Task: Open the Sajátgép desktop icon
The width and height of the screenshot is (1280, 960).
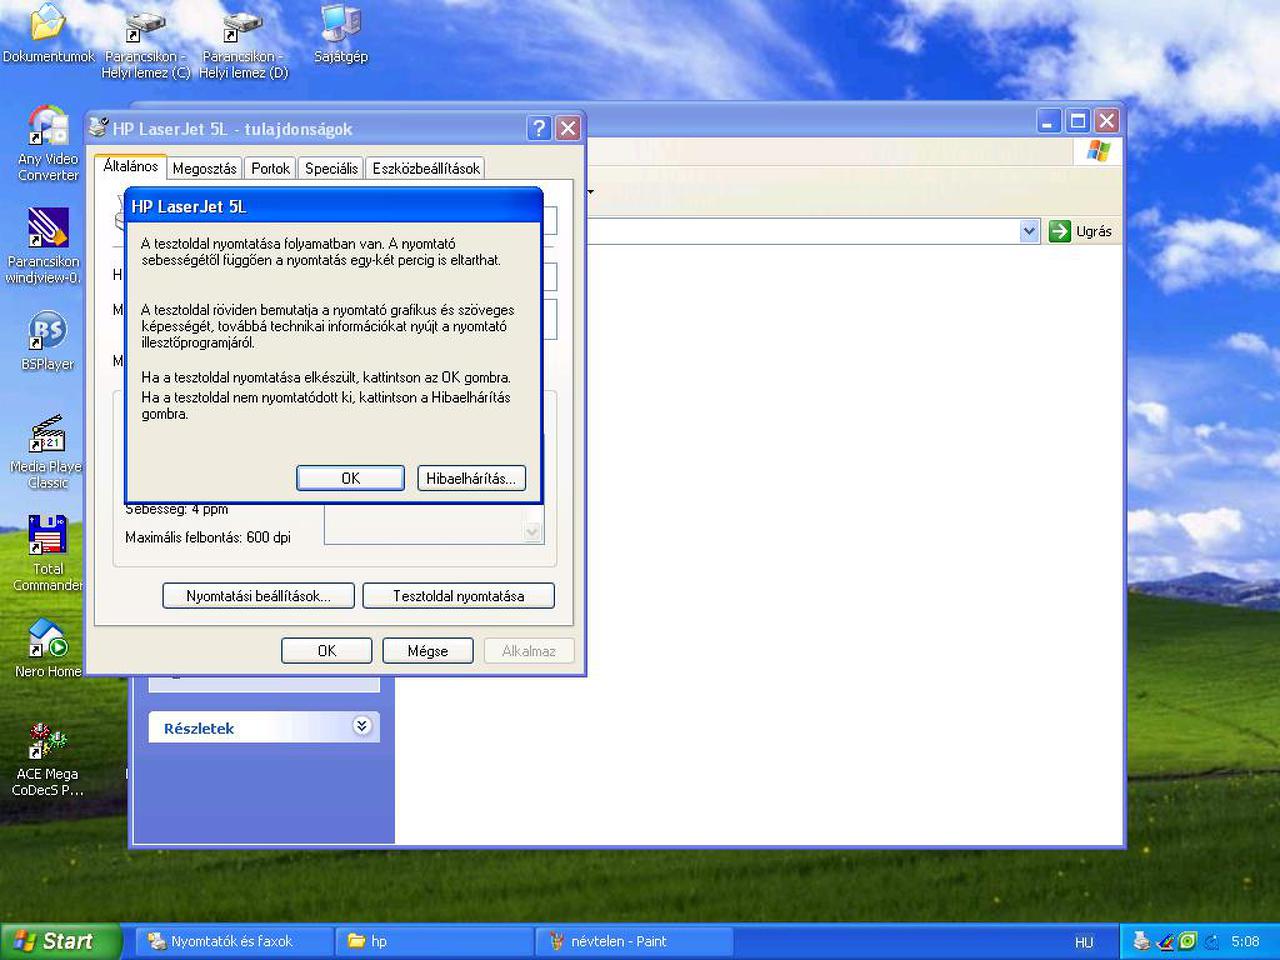Action: tap(341, 24)
